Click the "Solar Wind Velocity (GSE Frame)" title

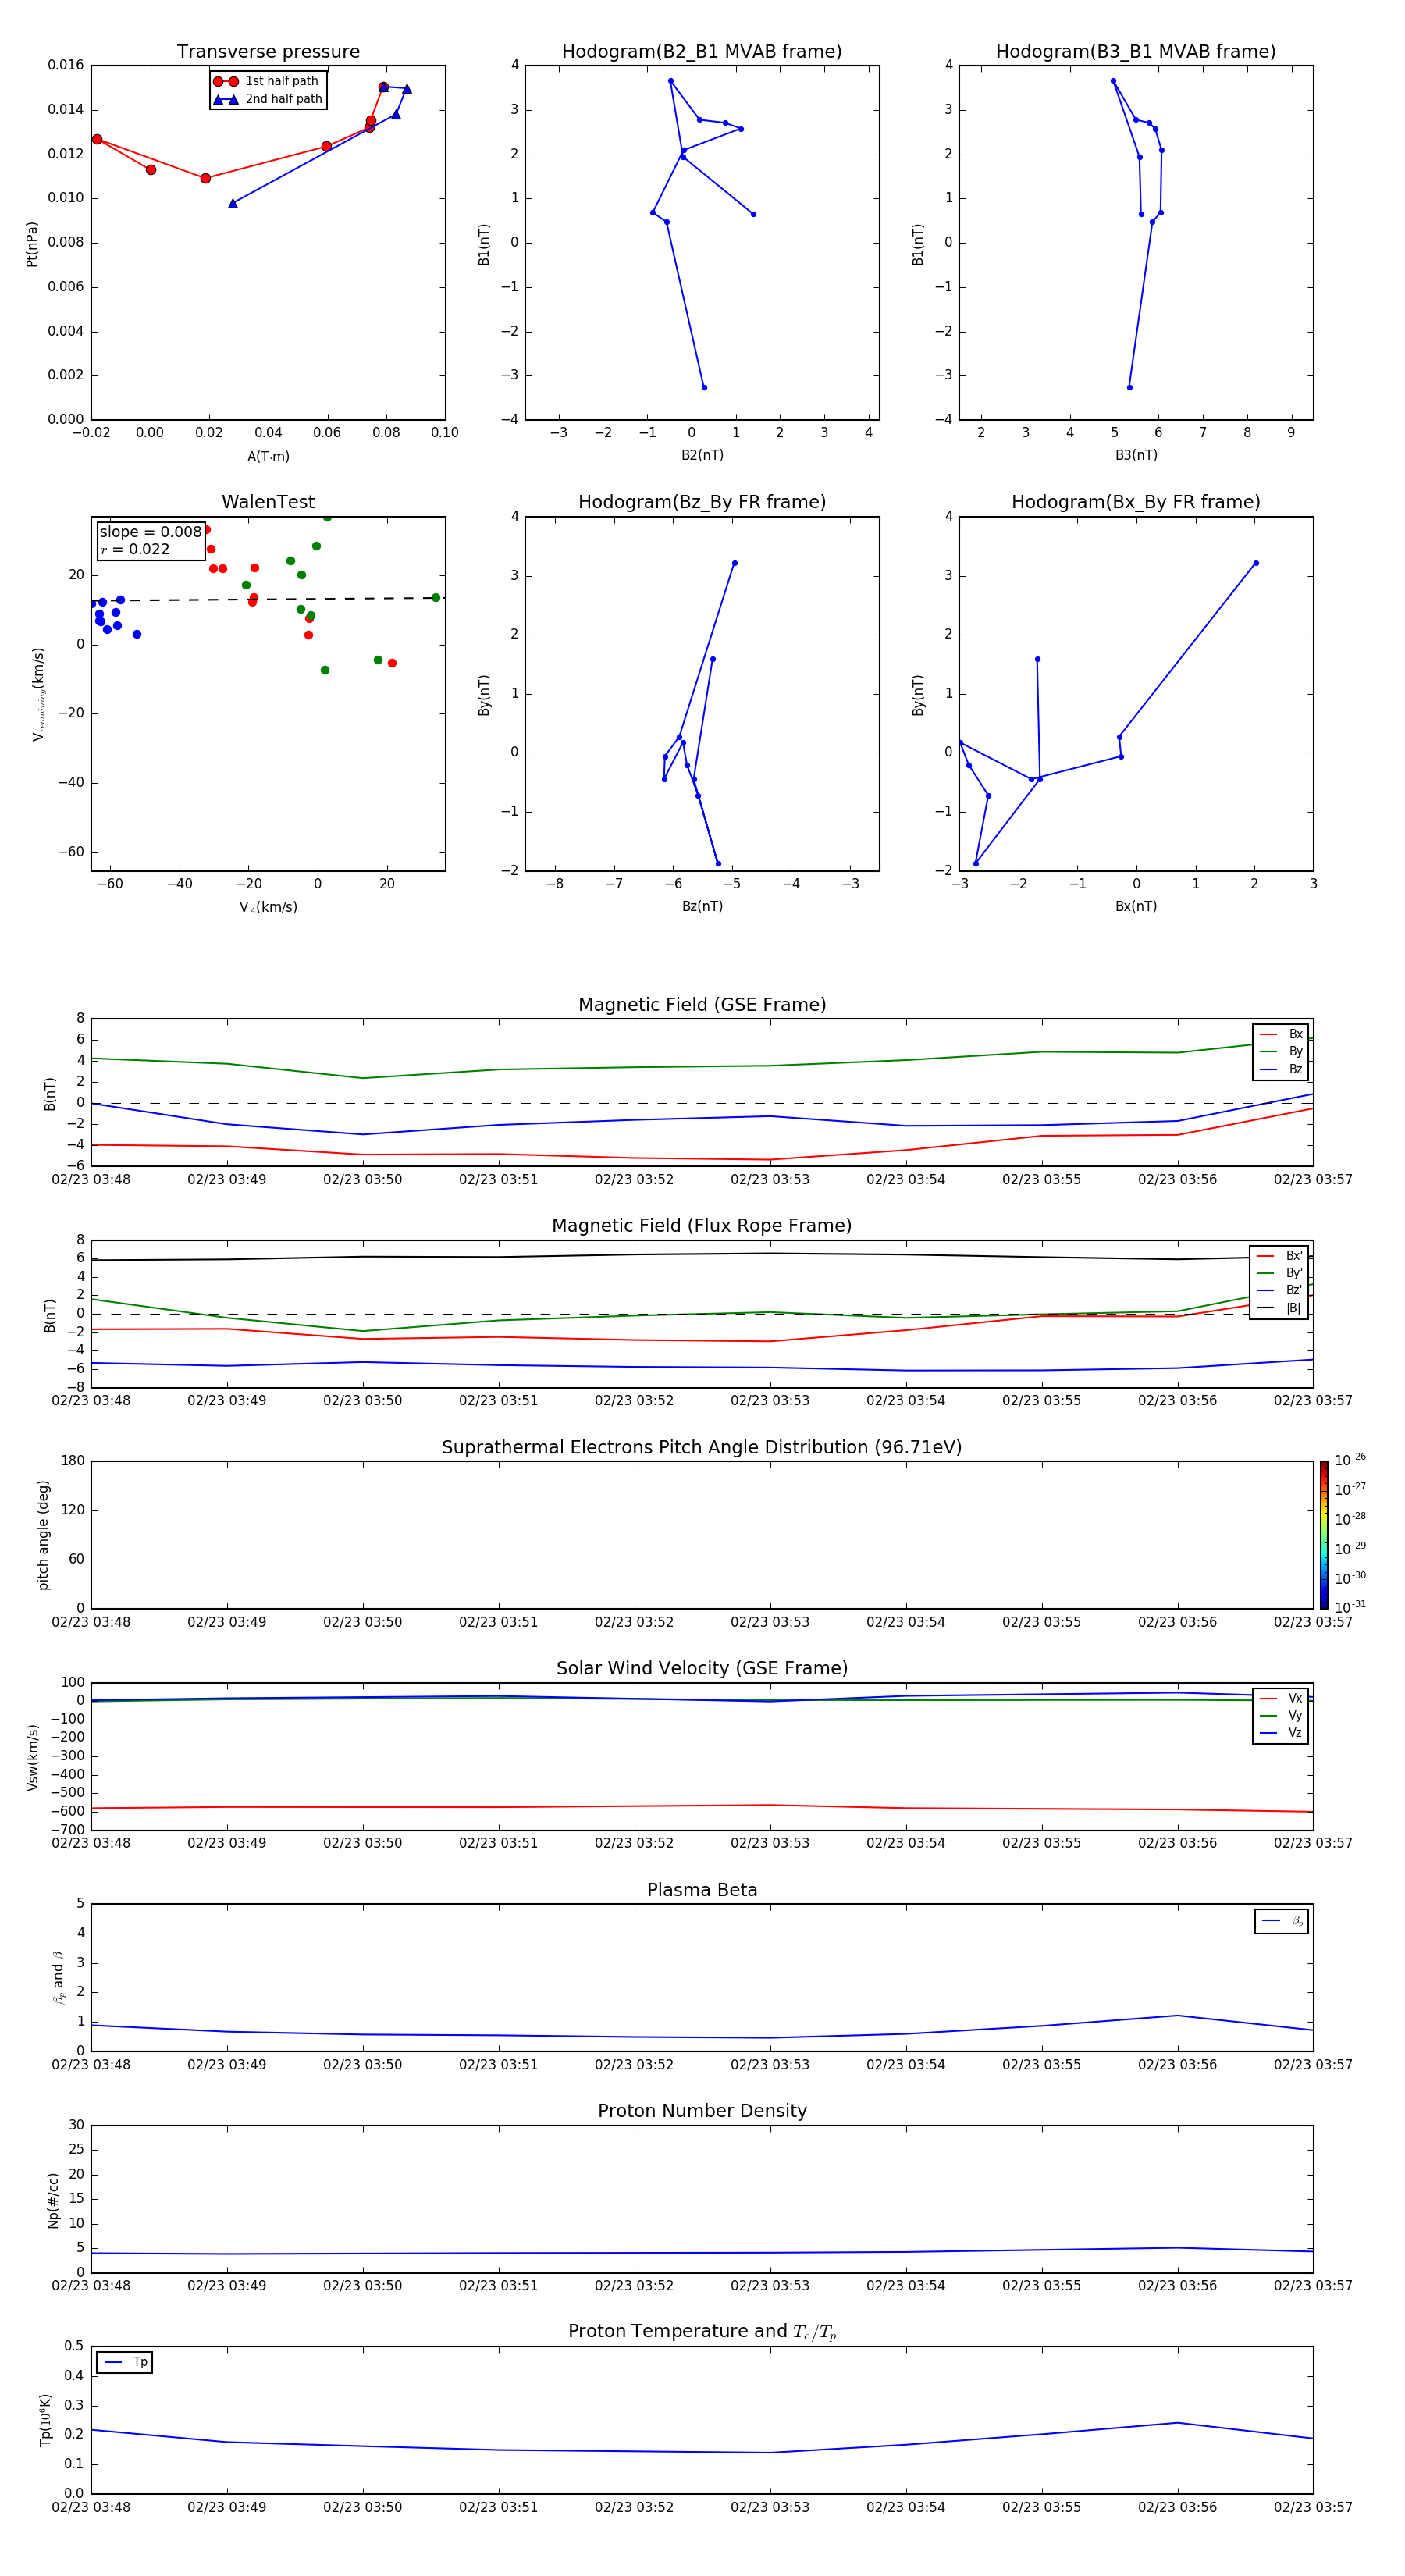(x=702, y=1668)
